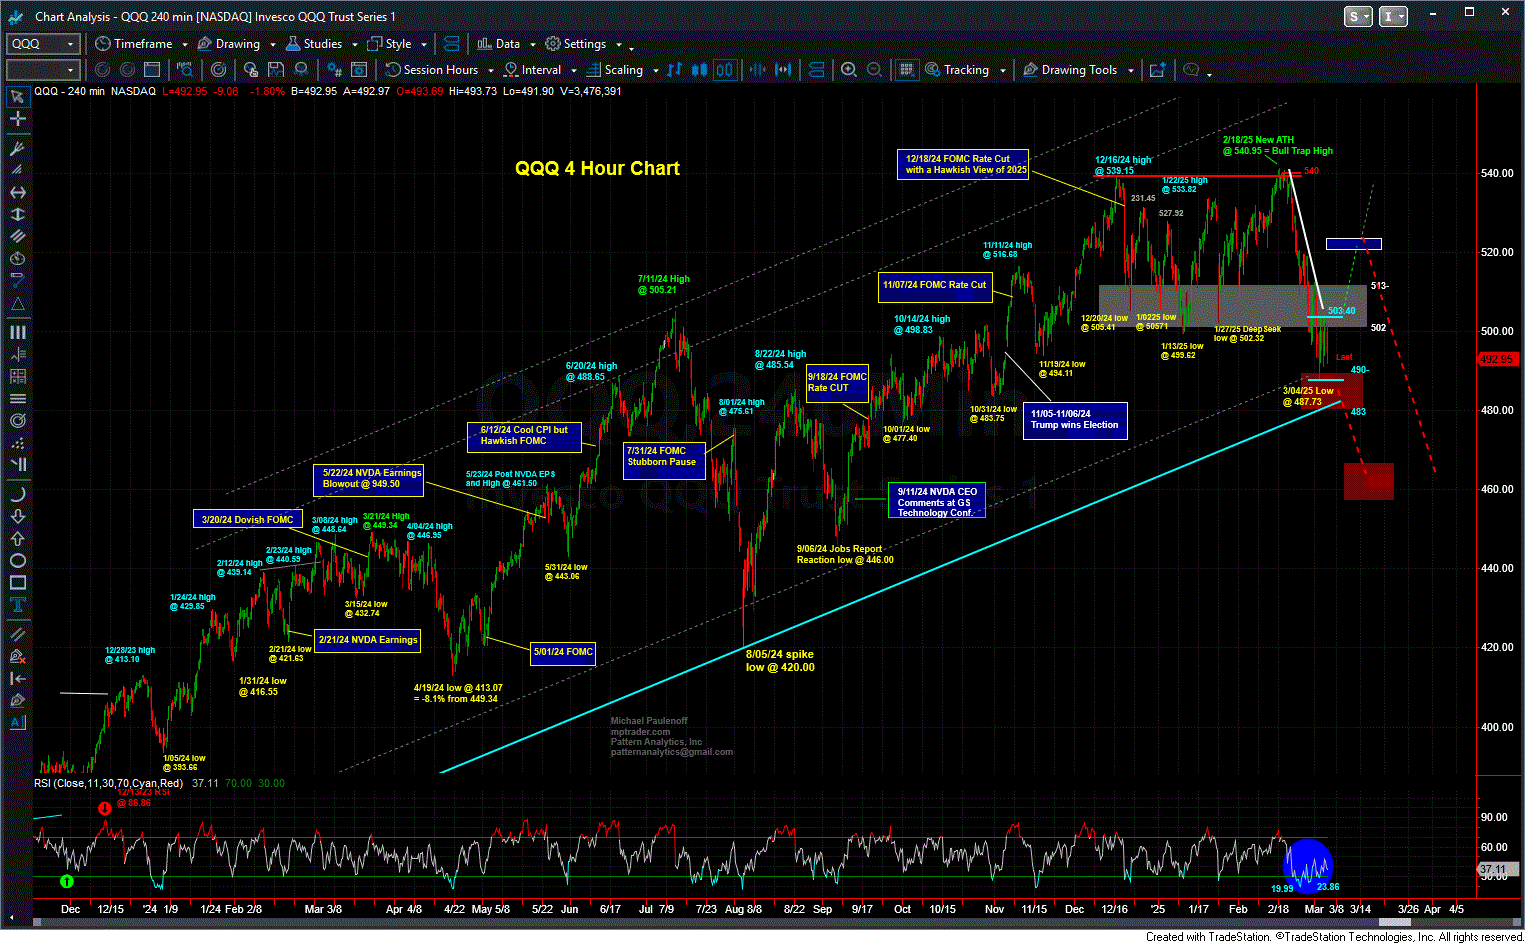Click the Drawing Tools button
The width and height of the screenshot is (1525, 943).
[x=1070, y=70]
